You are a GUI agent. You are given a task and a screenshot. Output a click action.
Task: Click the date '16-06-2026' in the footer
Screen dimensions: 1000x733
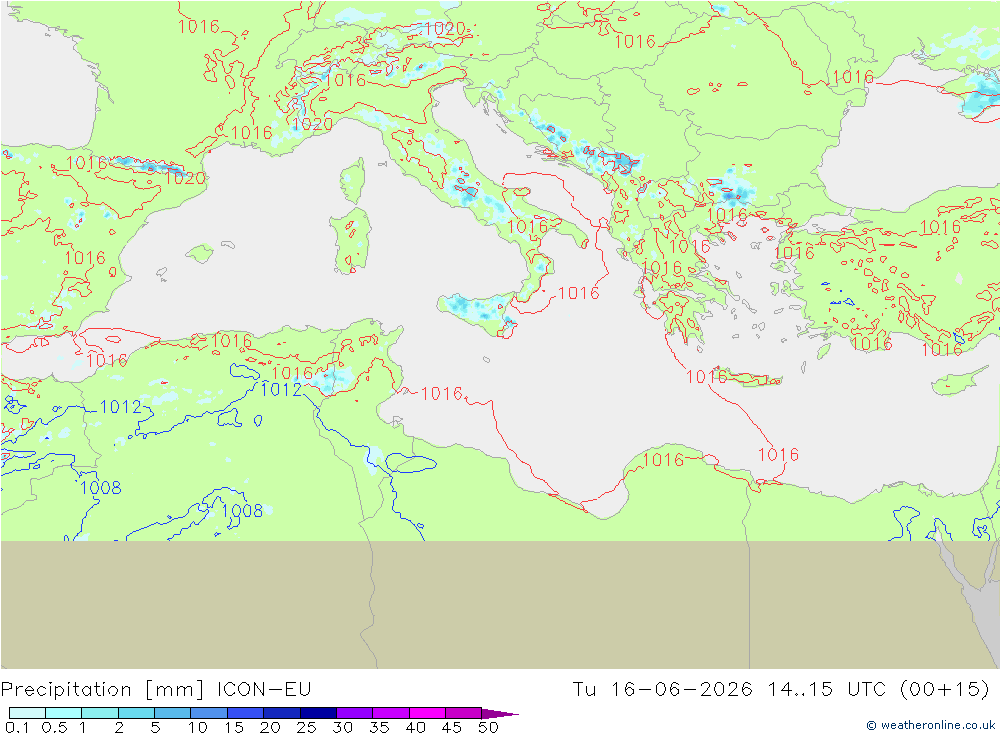[x=682, y=689]
